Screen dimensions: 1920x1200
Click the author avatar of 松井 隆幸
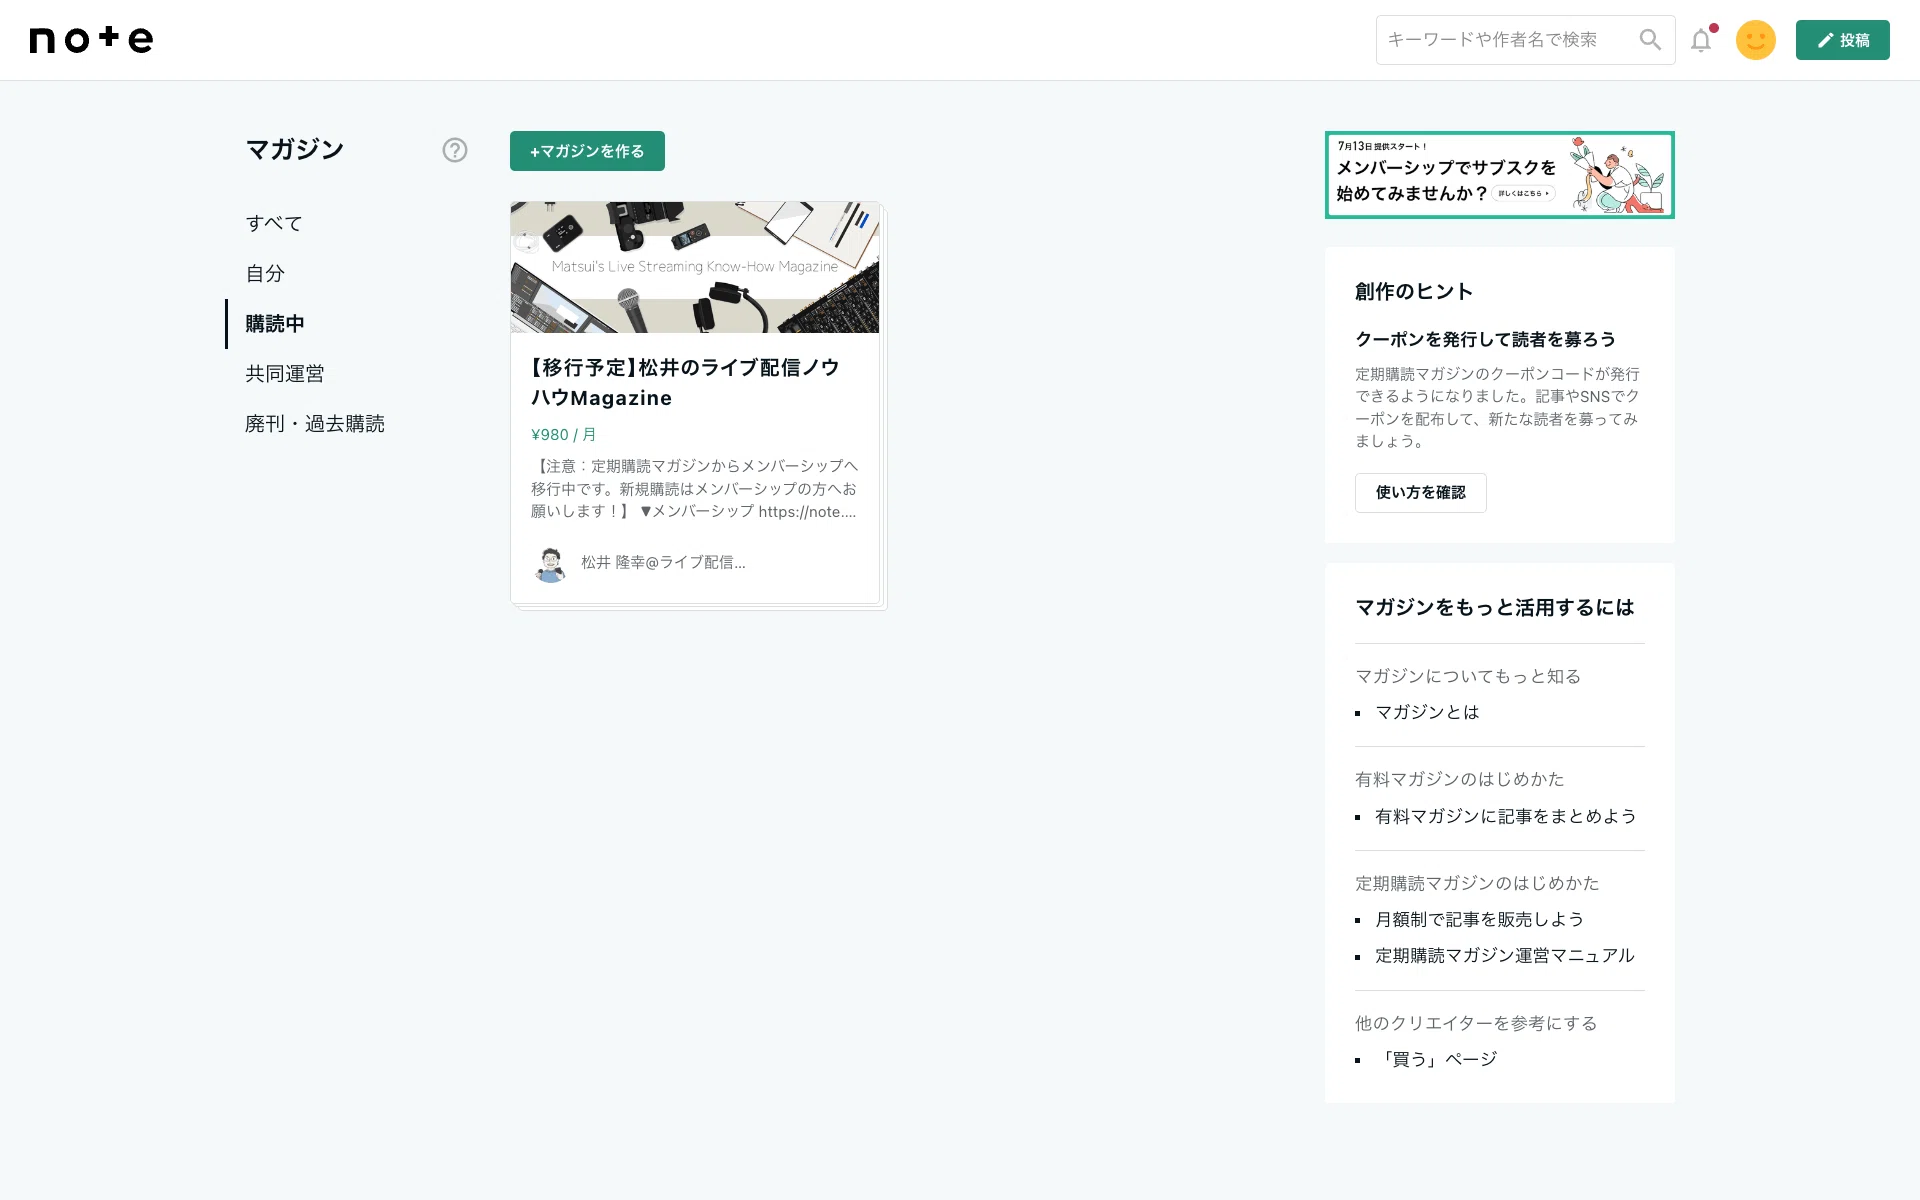(550, 564)
